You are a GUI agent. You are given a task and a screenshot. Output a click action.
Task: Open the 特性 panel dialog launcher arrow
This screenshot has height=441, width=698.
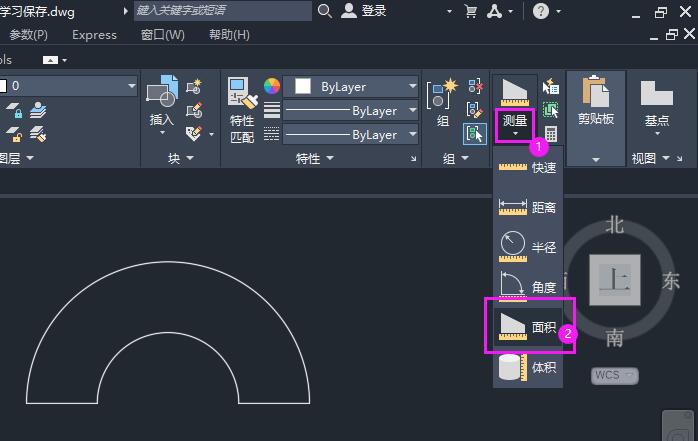click(x=413, y=158)
